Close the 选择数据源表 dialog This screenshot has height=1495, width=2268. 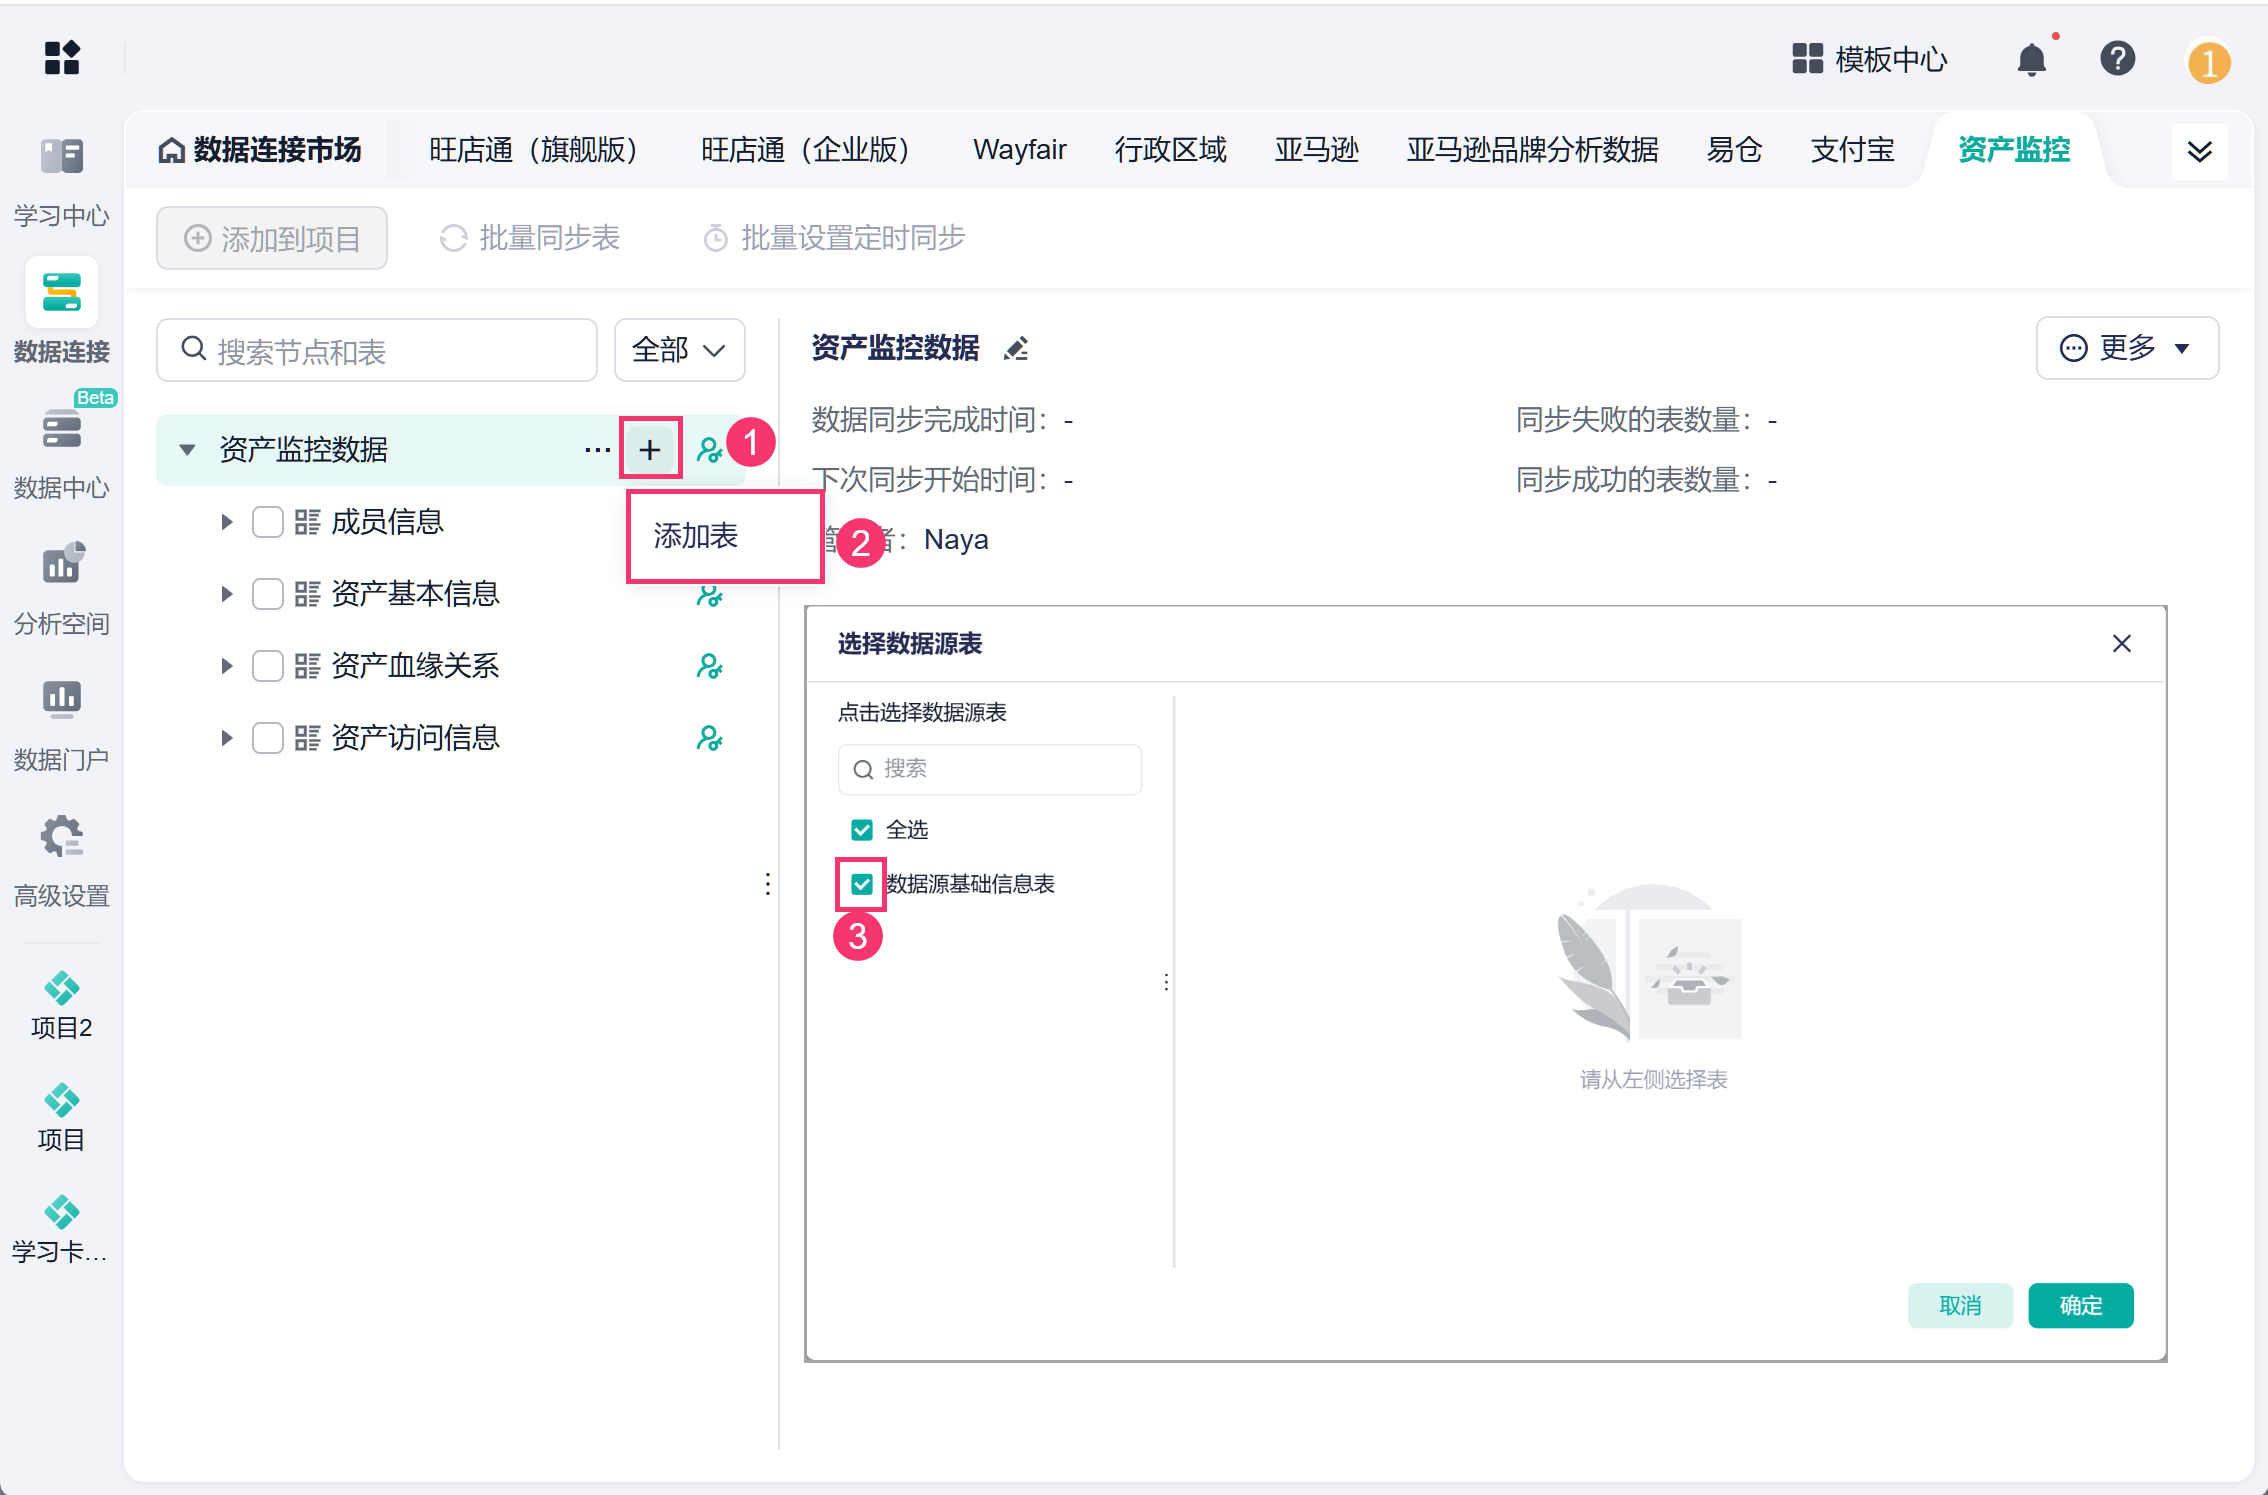click(2121, 643)
